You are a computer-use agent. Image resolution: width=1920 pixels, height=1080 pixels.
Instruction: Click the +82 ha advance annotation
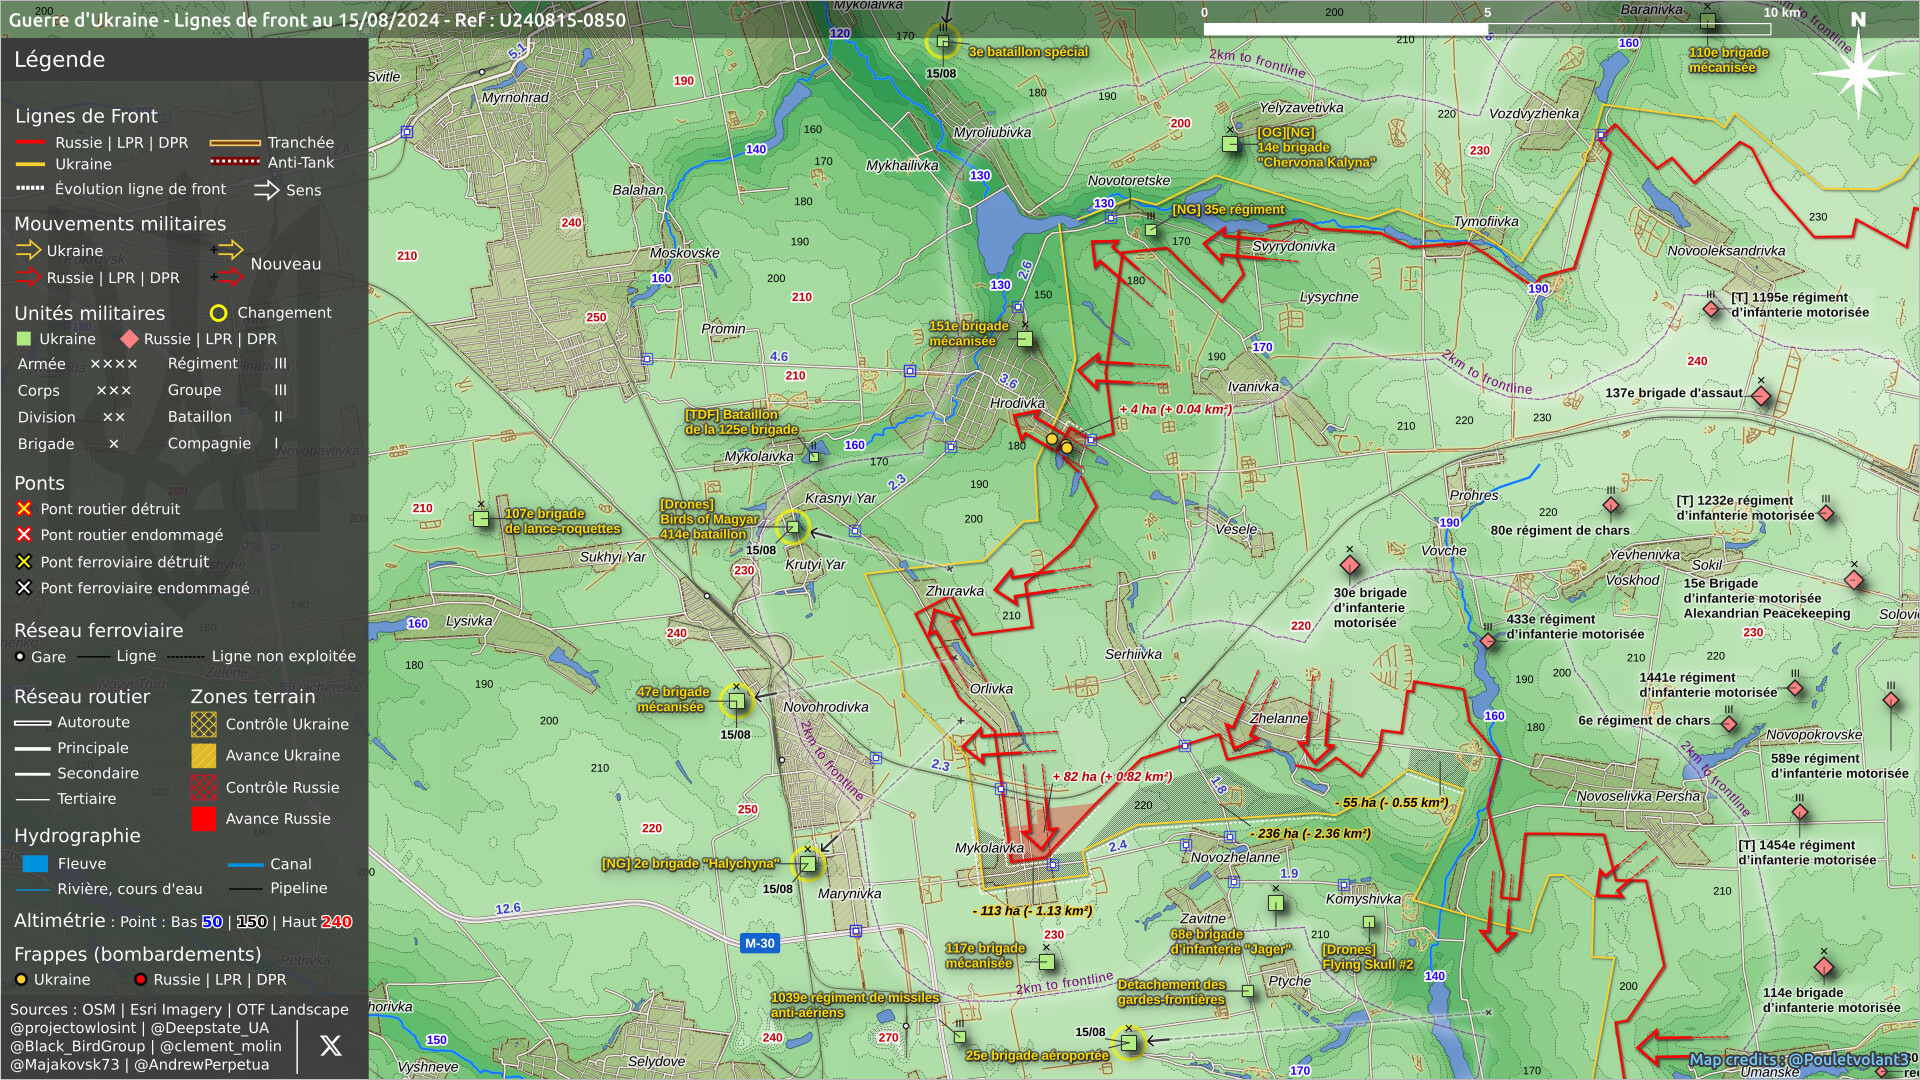(1111, 776)
